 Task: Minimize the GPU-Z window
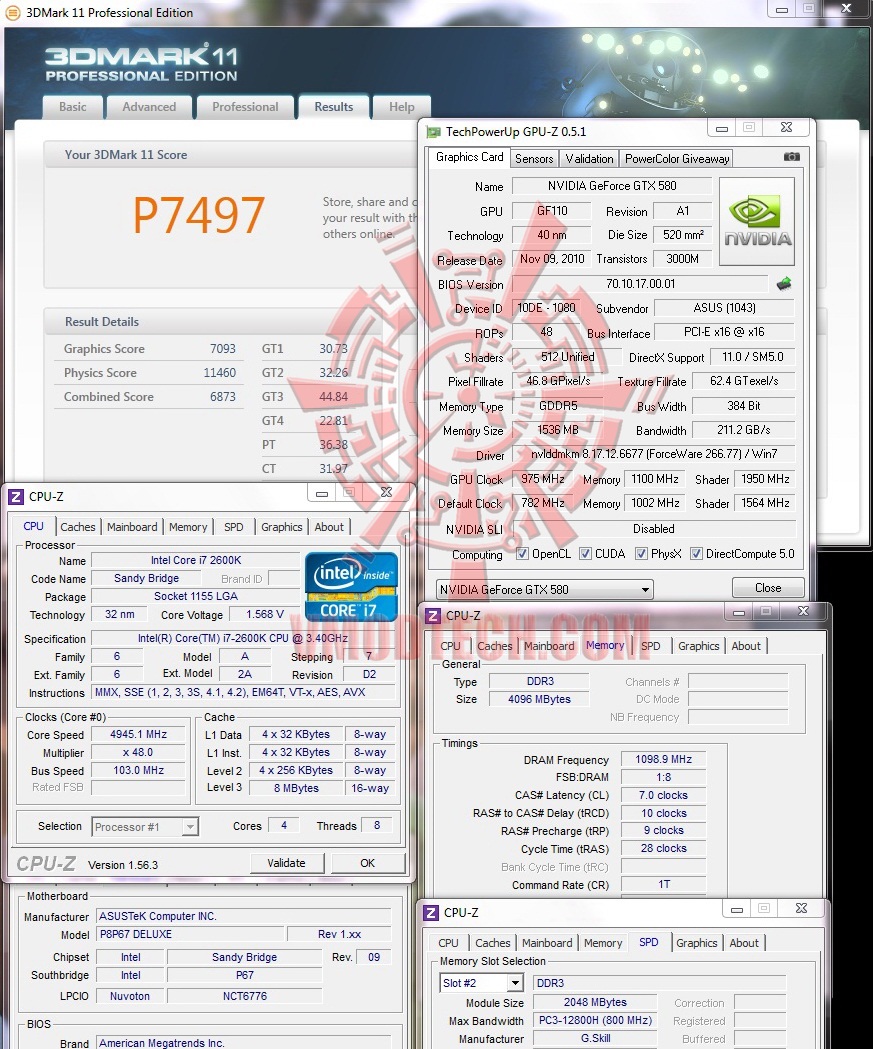click(x=722, y=128)
